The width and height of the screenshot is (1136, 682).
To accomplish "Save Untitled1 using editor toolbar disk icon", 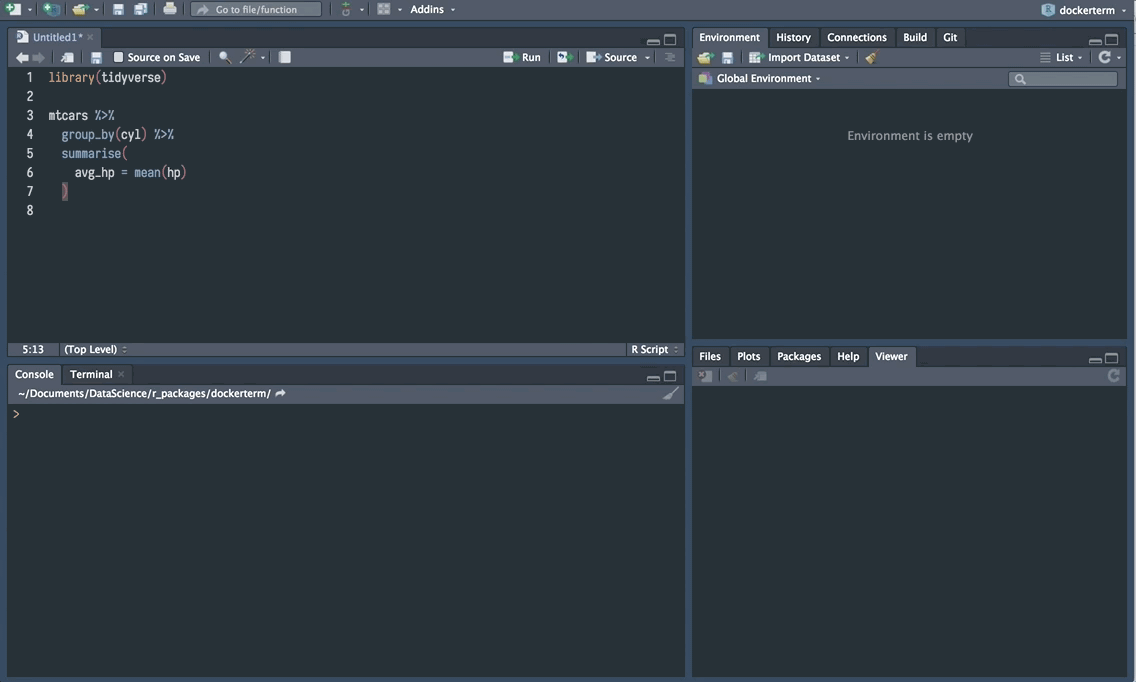I will point(96,57).
